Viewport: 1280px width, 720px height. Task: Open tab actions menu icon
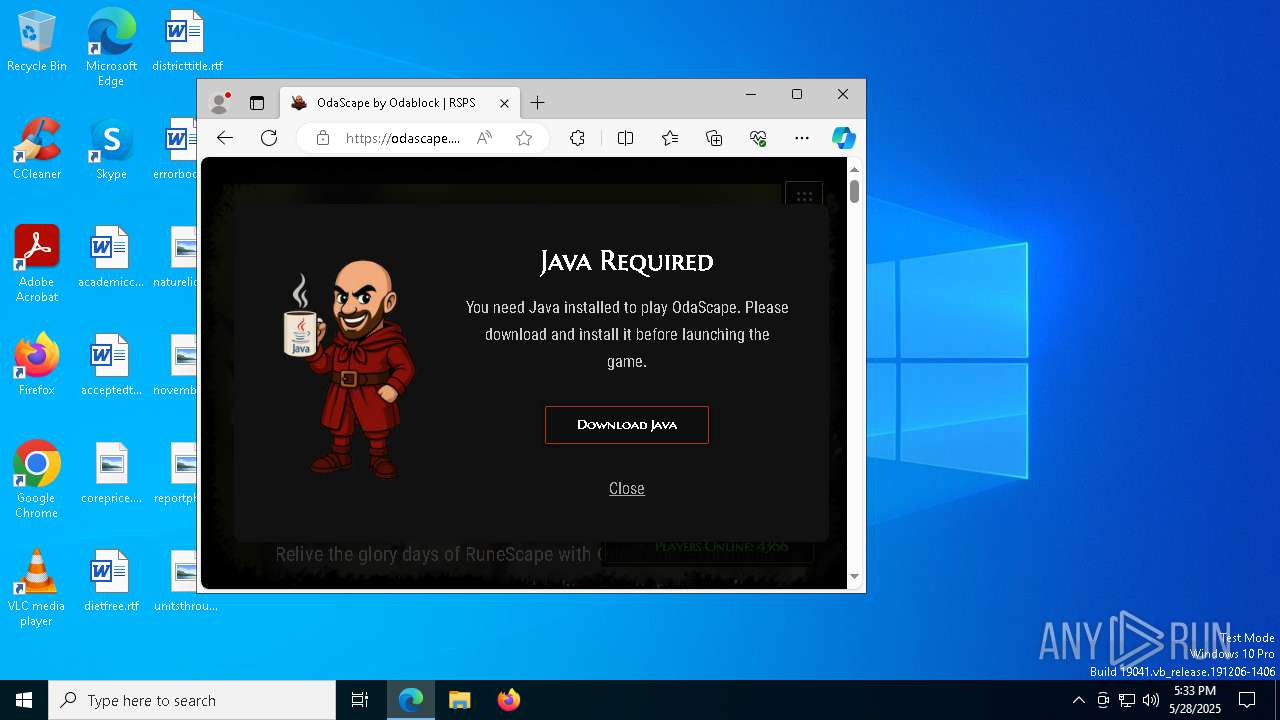[257, 103]
